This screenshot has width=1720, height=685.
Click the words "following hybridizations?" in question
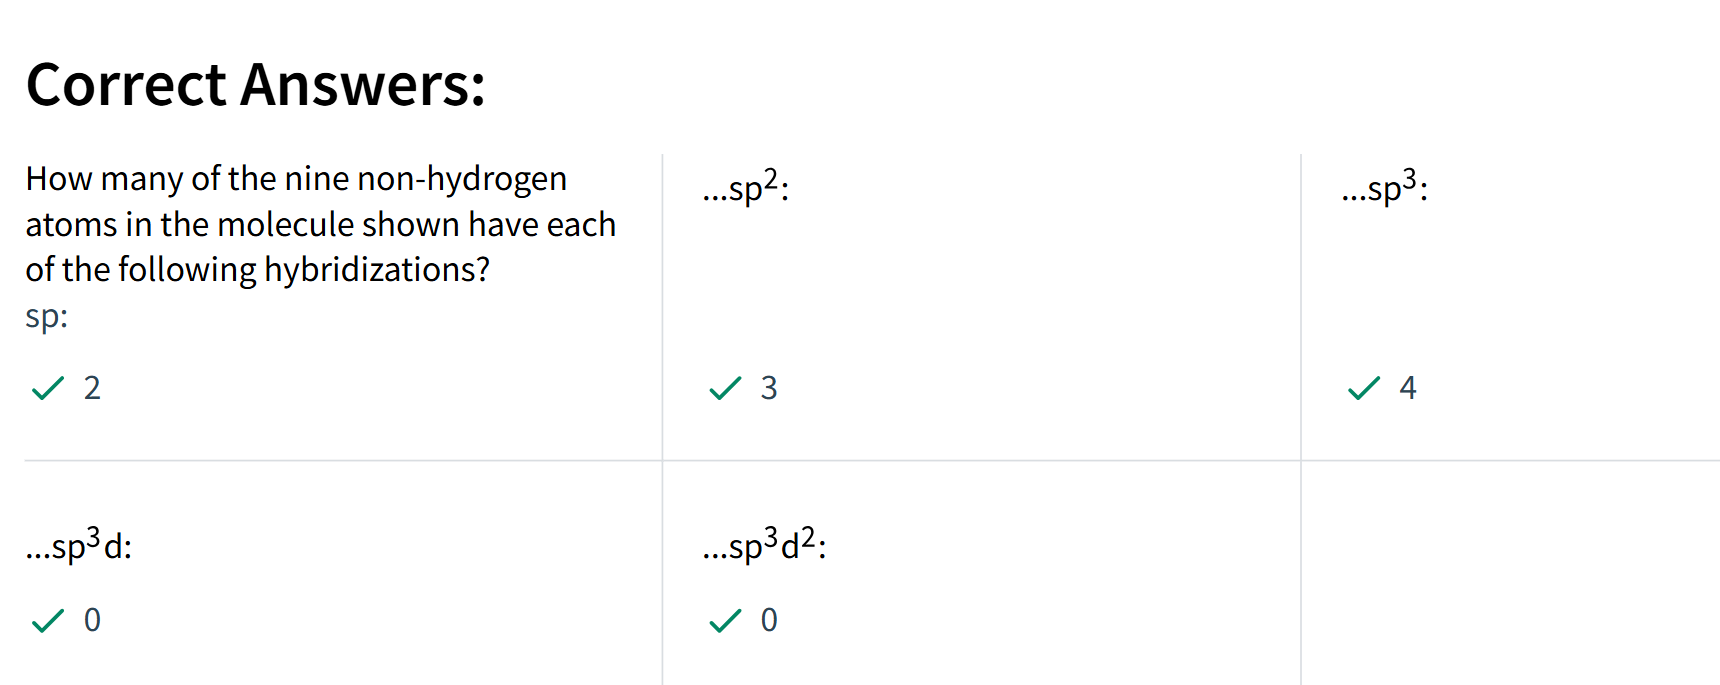(x=304, y=270)
